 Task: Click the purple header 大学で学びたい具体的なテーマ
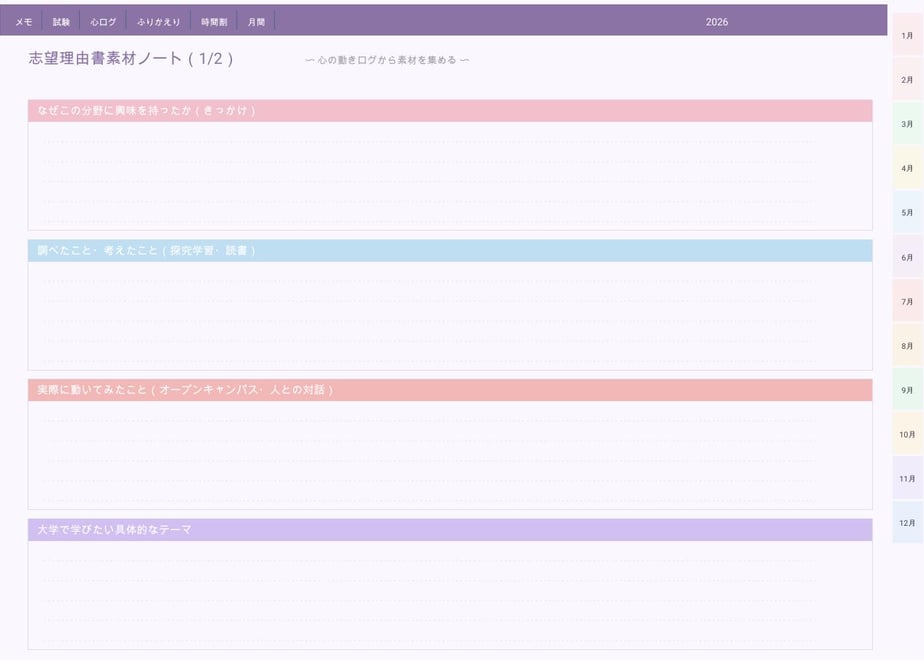coord(450,530)
